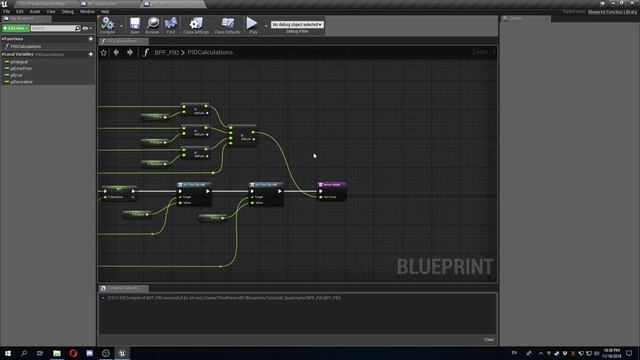This screenshot has width=640, height=360.
Task: Click the Find toolbar icon
Action: click(171, 24)
